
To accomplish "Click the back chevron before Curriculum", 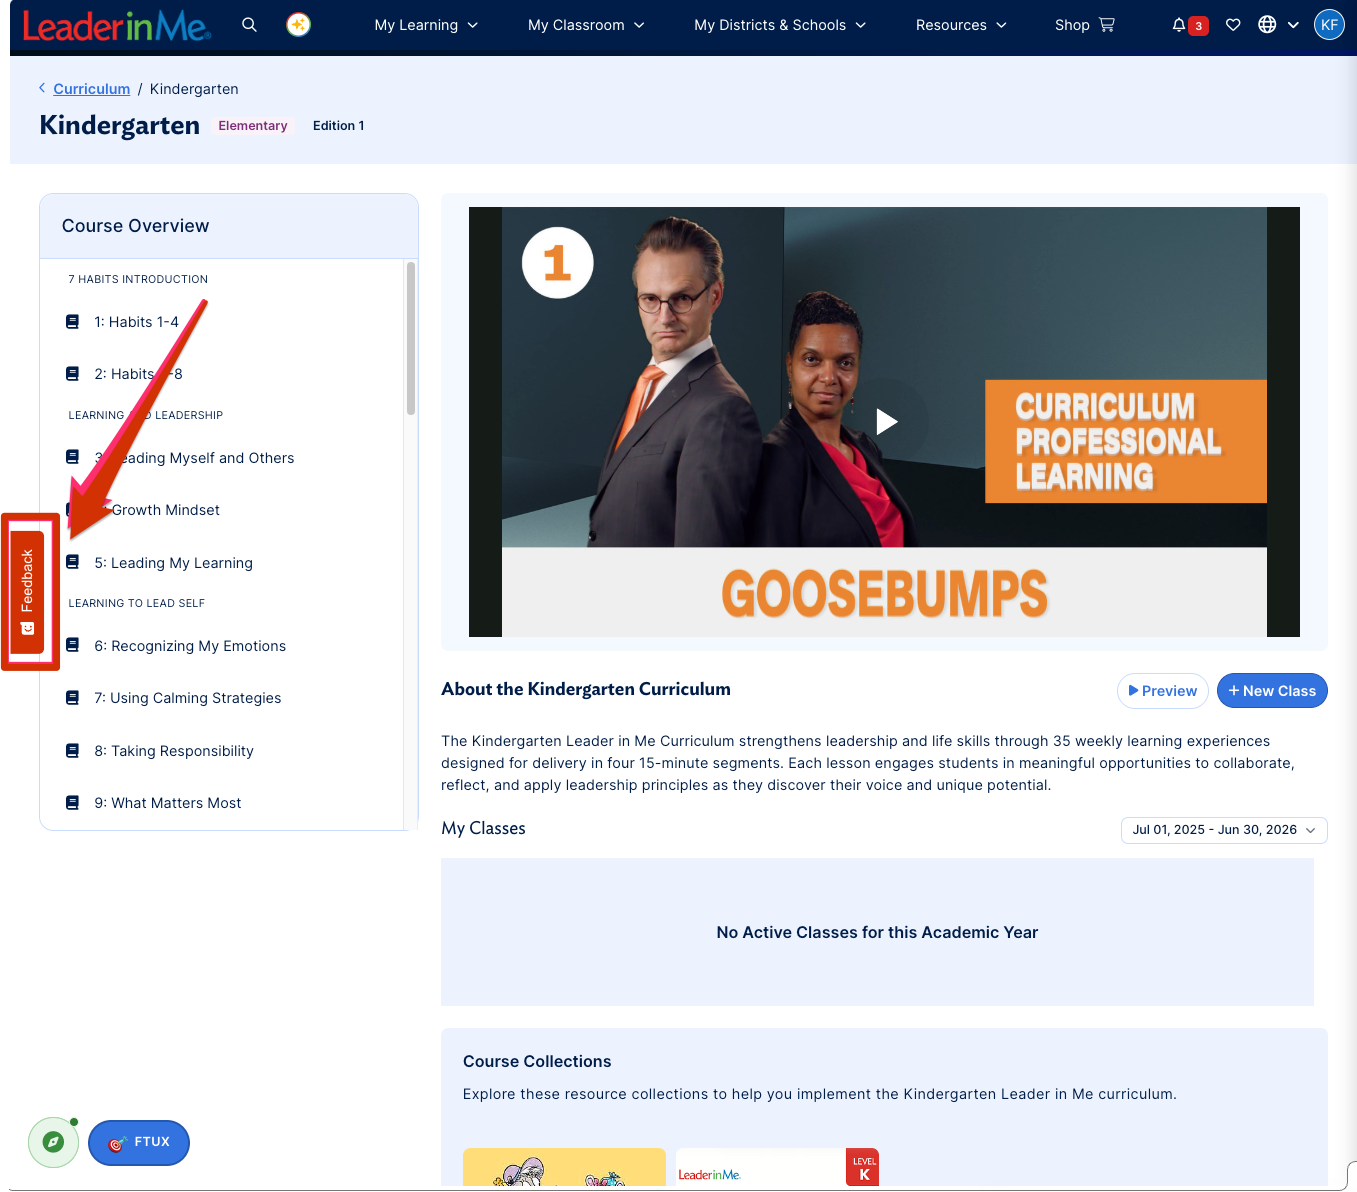I will pyautogui.click(x=42, y=88).
